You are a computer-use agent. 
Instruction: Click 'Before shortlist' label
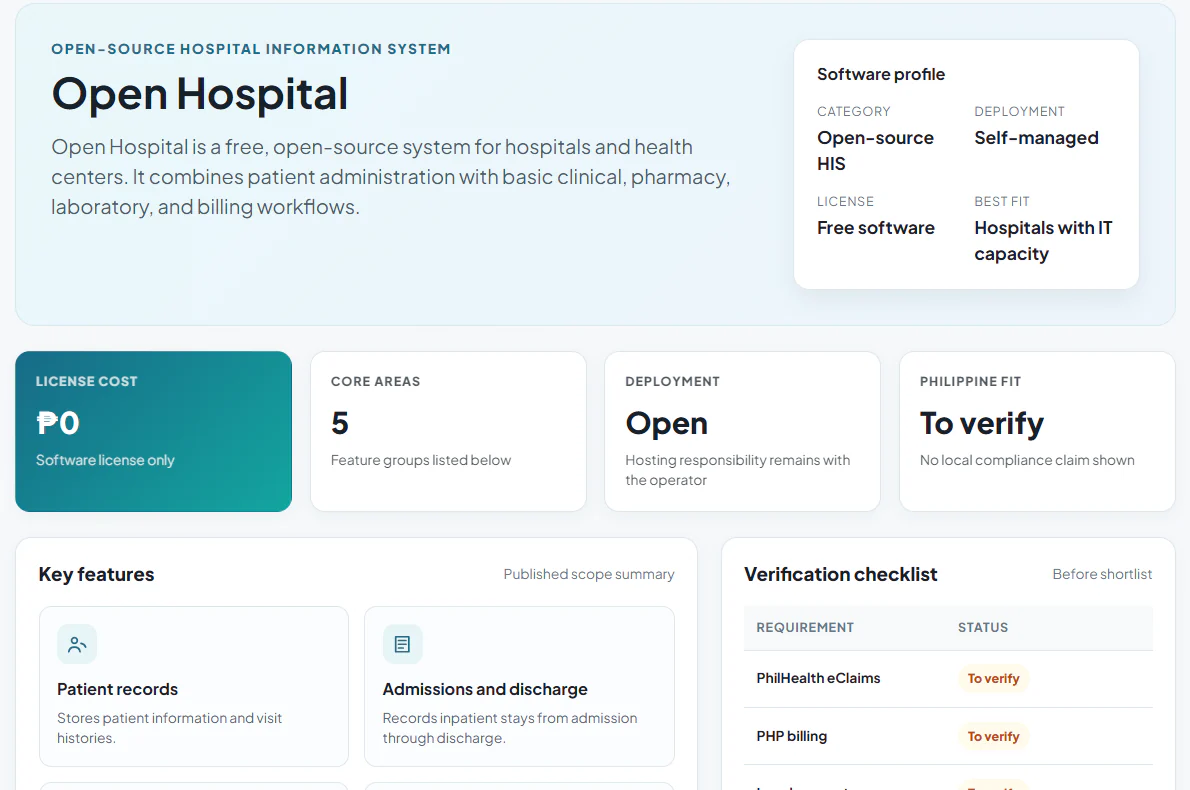[1102, 574]
